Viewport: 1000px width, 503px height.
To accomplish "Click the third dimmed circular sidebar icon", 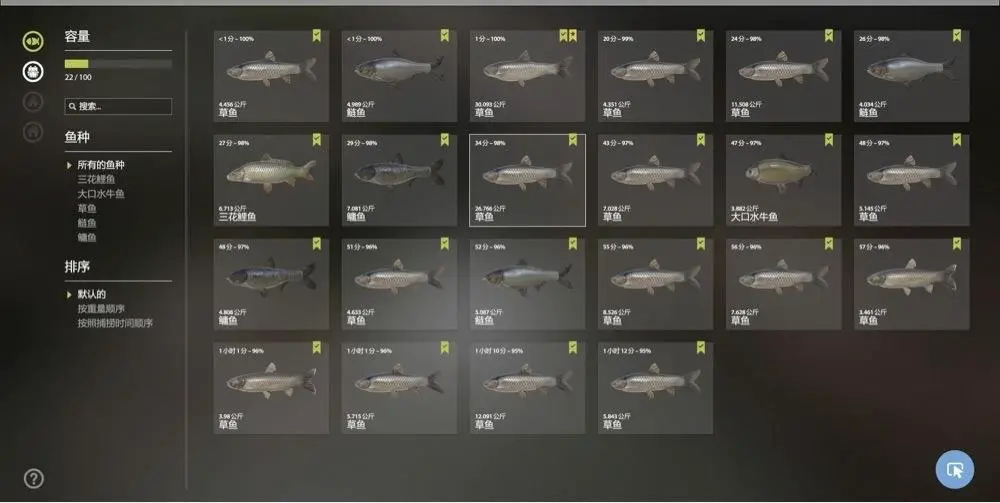I will click(x=33, y=101).
